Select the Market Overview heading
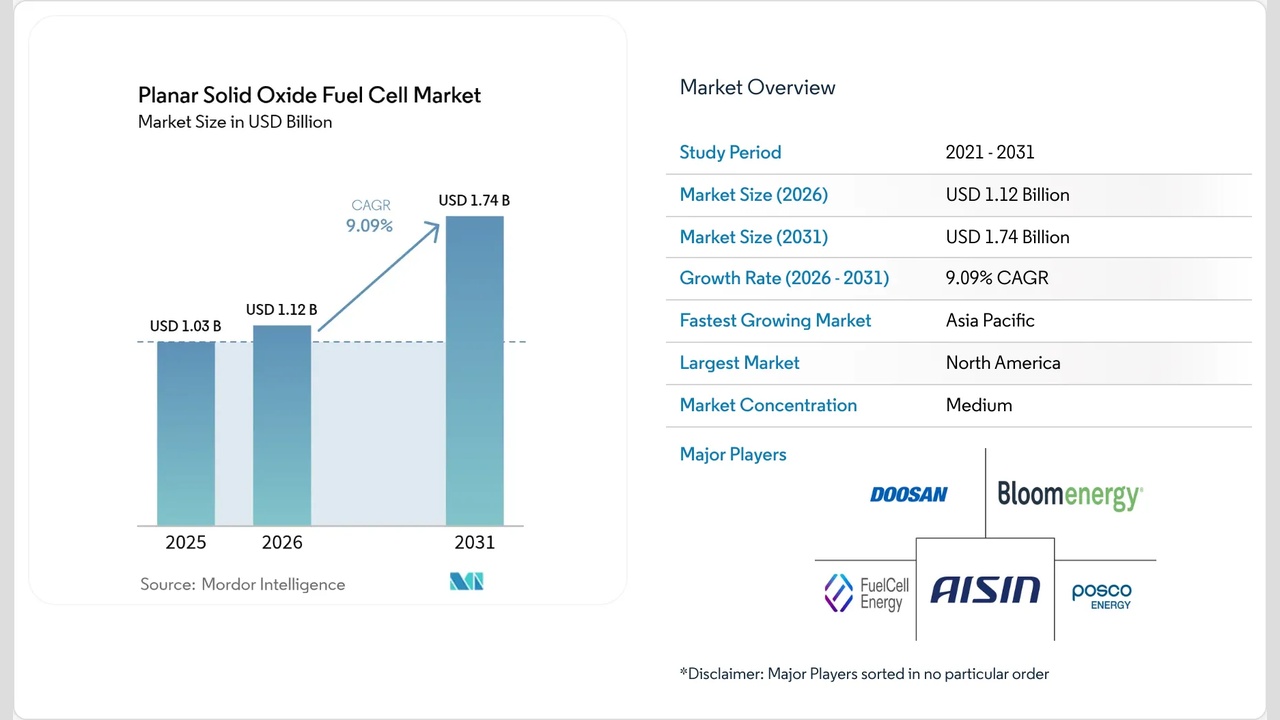This screenshot has height=720, width=1280. (x=757, y=87)
